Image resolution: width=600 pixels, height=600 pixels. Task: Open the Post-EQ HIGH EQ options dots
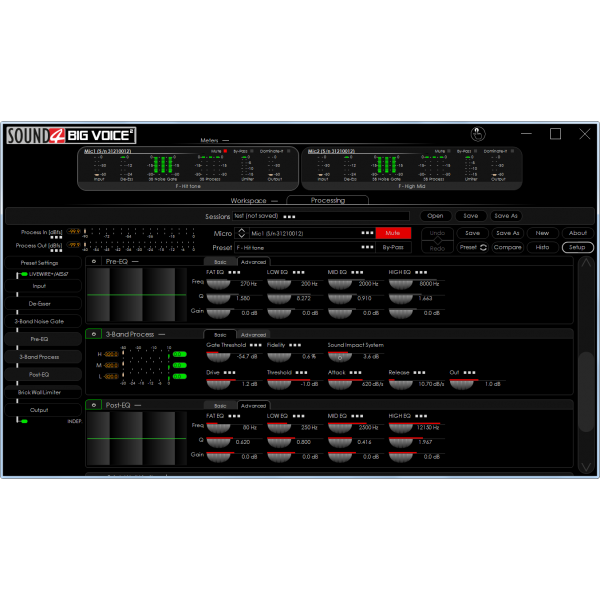point(421,416)
